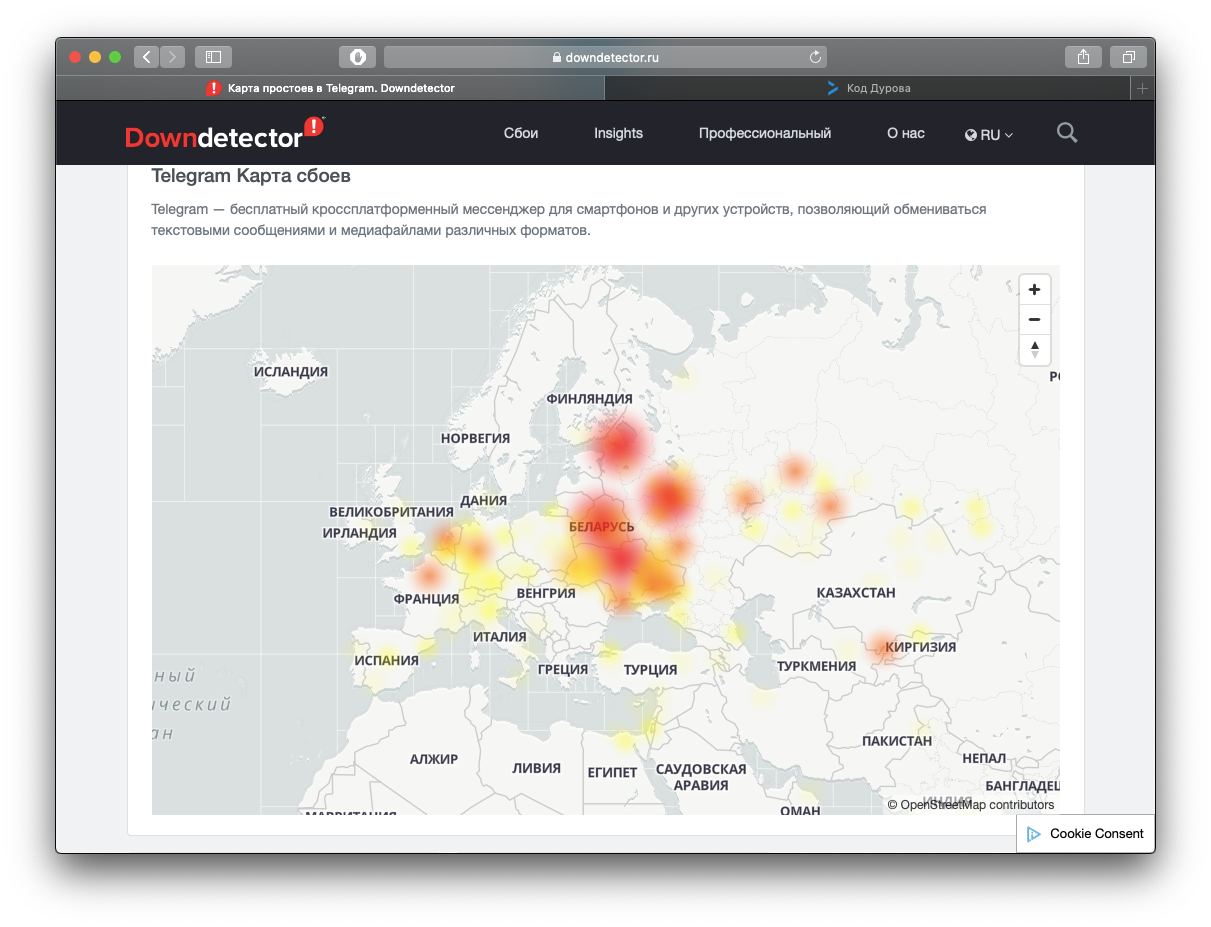Screen dimensions: 1211x927
Task: Click the БЕЛАРУСЬ label on the map
Action: (601, 526)
